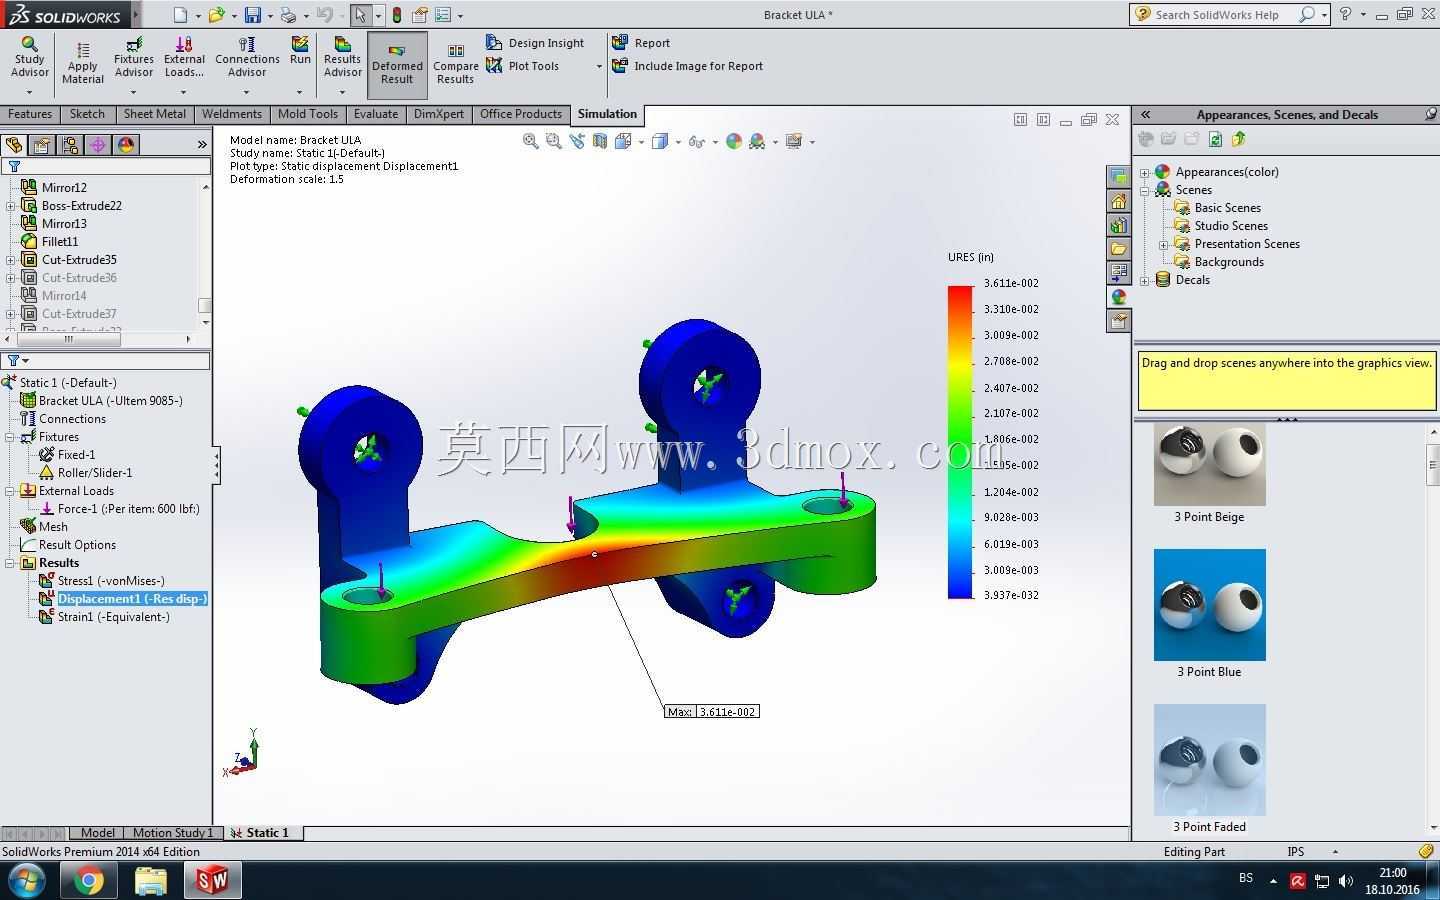Collapse the Fixtures node in study tree

(9, 437)
